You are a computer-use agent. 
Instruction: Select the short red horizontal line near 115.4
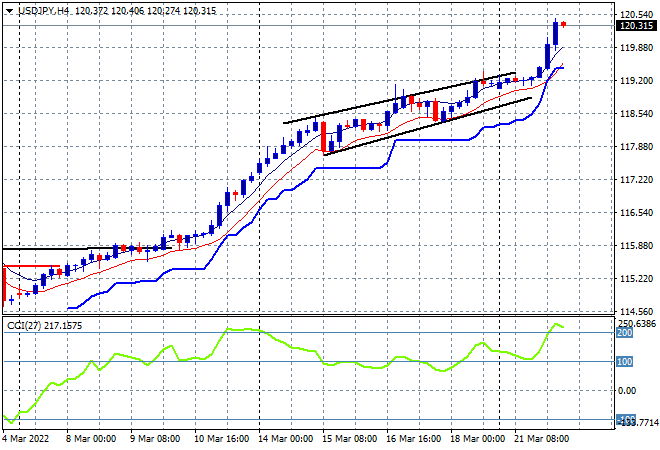pyautogui.click(x=32, y=266)
